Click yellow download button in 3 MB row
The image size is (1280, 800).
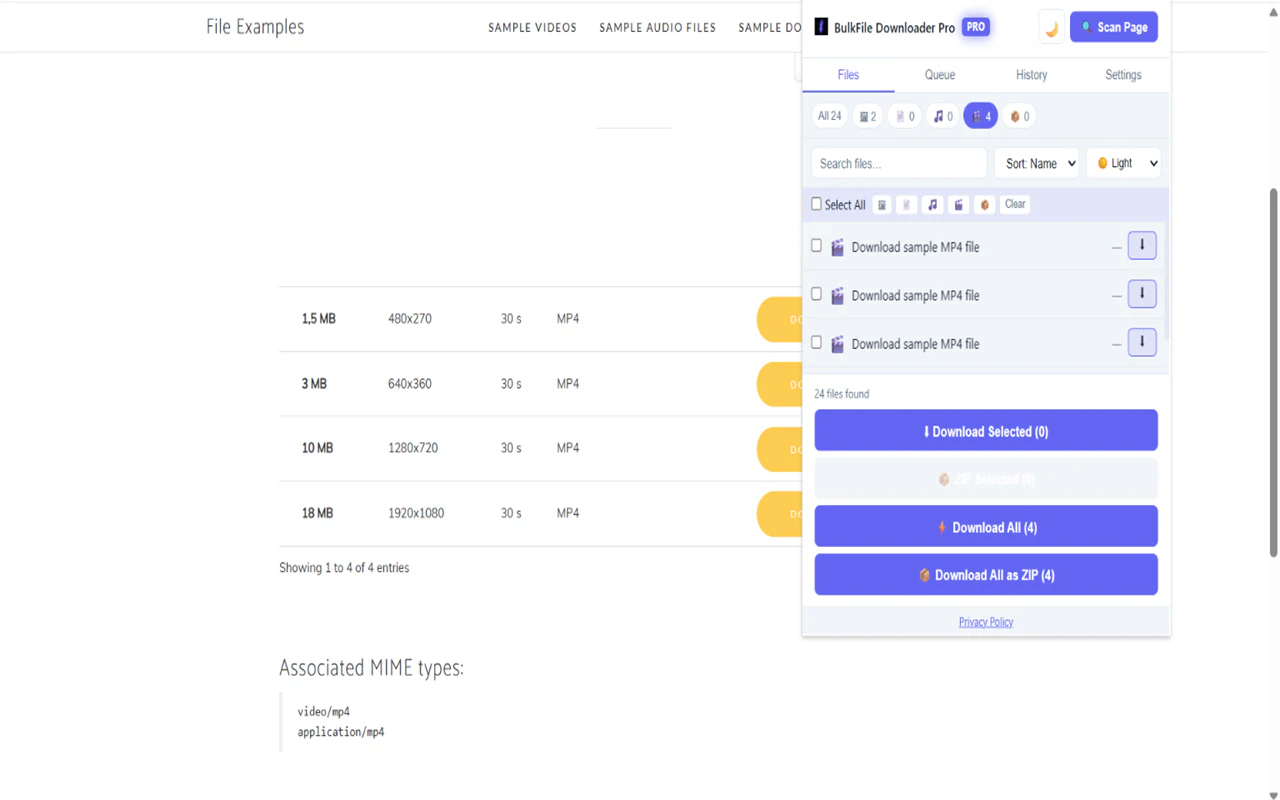(x=779, y=384)
